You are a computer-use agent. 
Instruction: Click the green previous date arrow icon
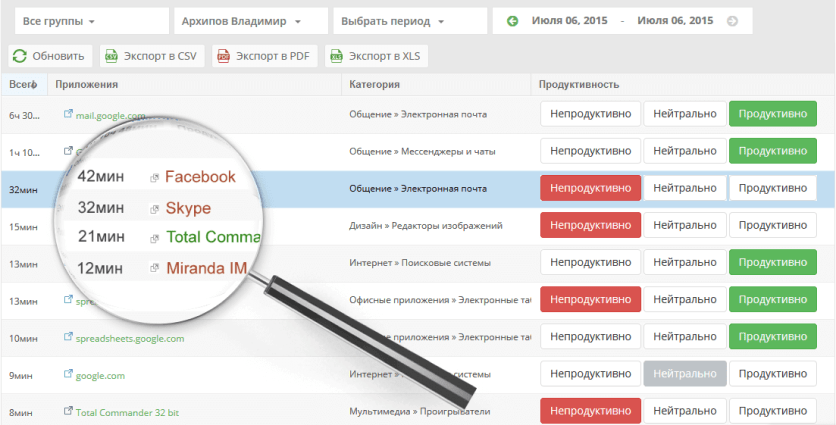pos(513,21)
